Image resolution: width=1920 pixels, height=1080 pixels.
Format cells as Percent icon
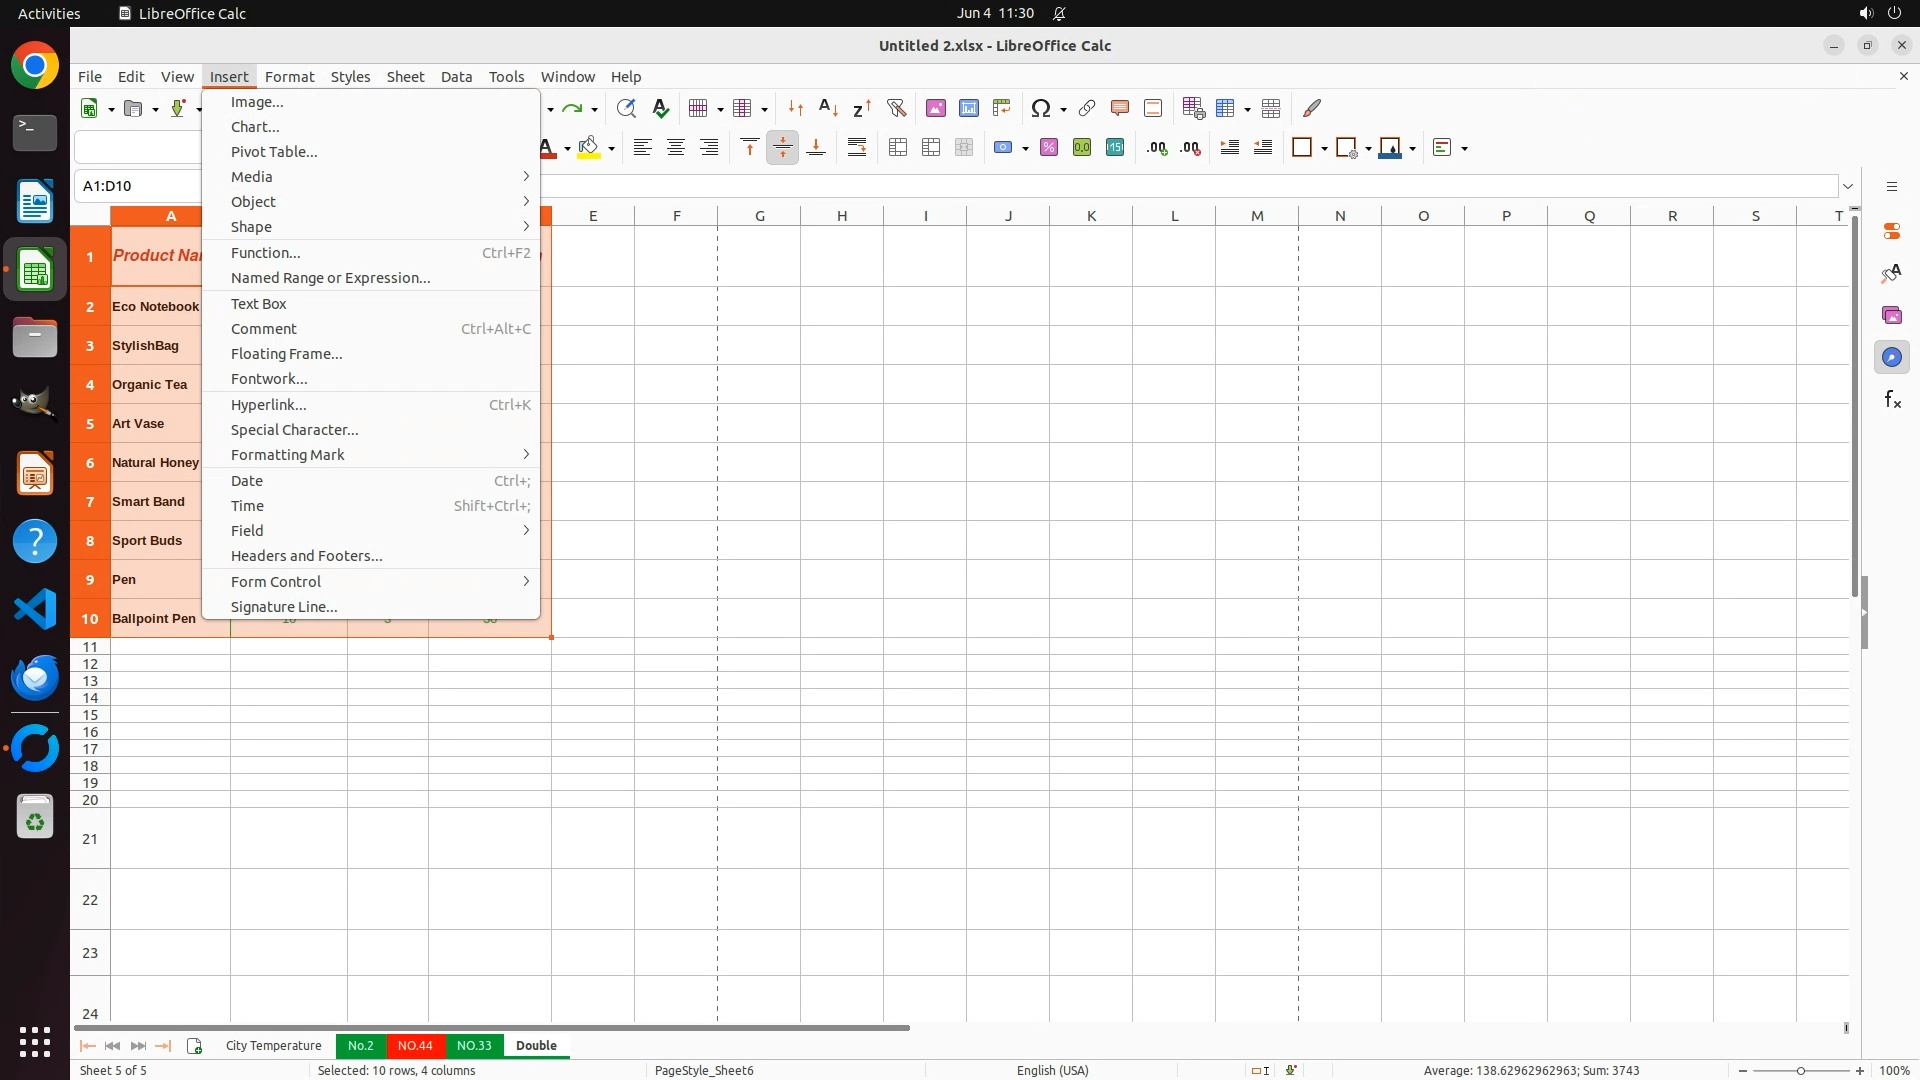click(1049, 148)
